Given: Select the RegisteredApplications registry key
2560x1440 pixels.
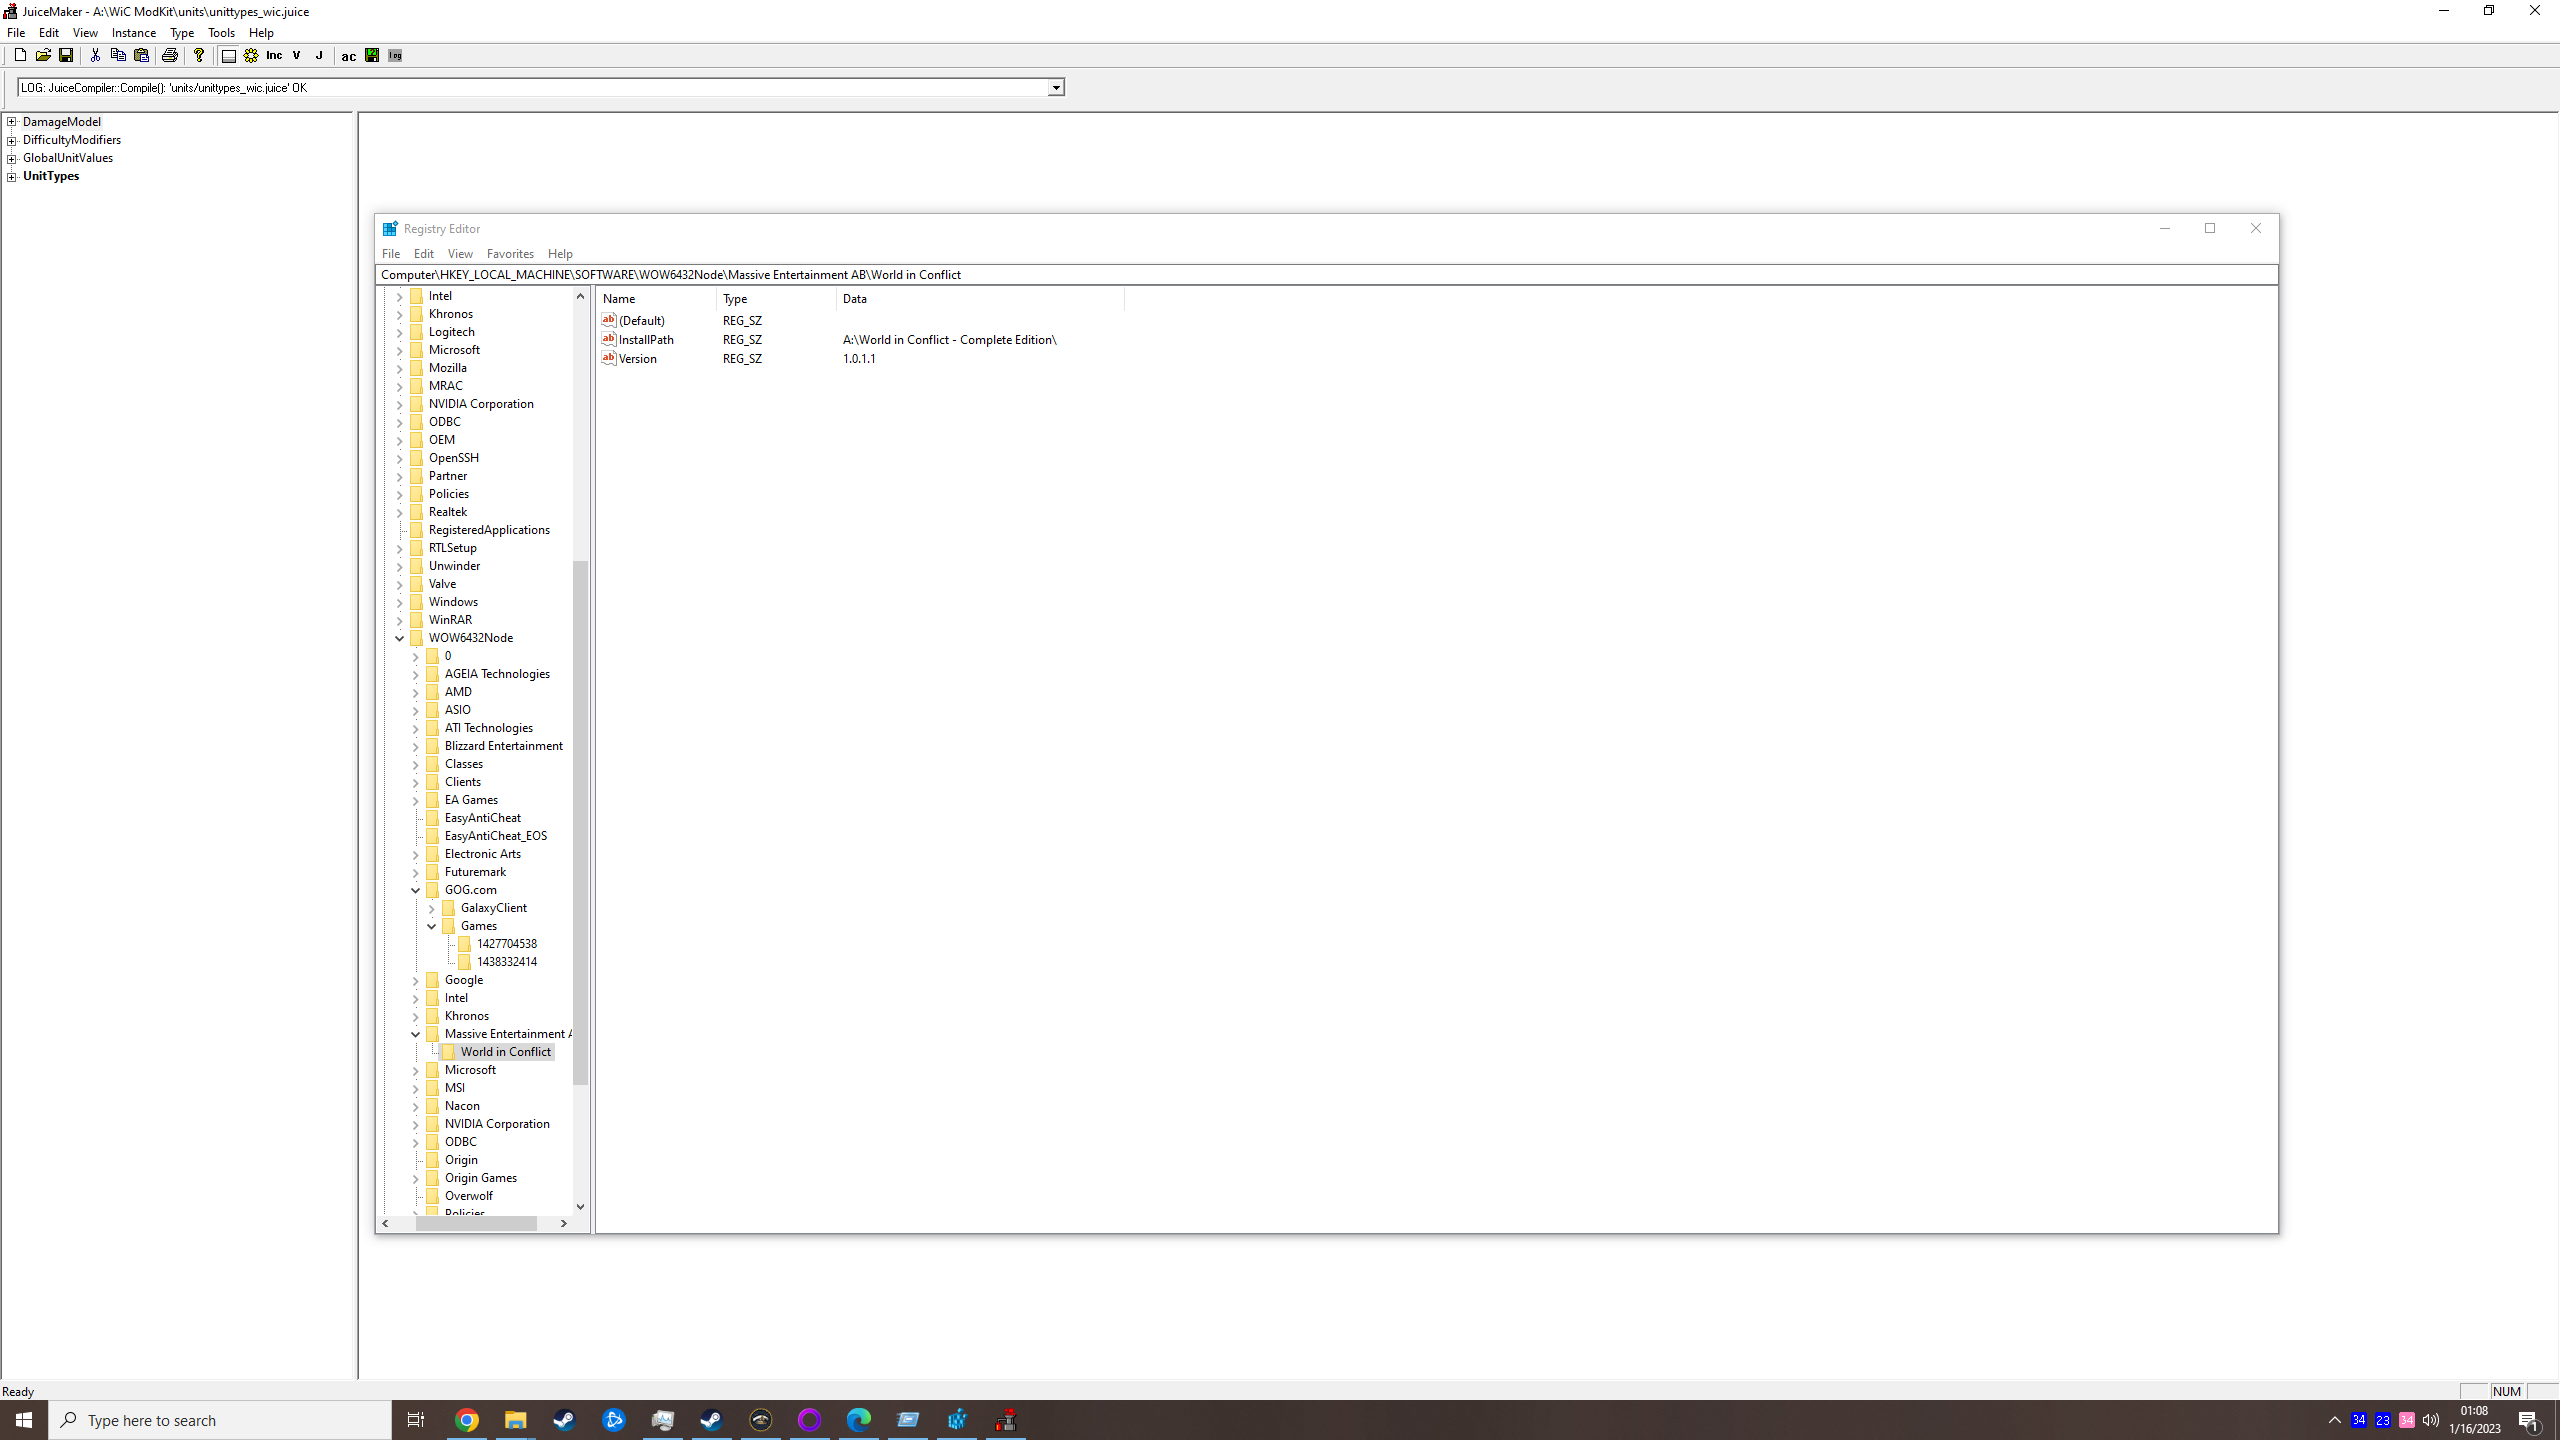Looking at the screenshot, I should [489, 530].
